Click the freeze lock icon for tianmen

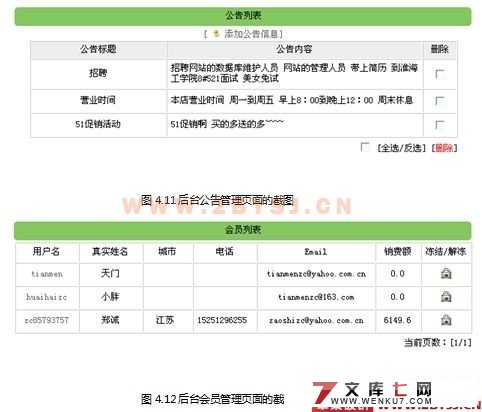click(446, 274)
